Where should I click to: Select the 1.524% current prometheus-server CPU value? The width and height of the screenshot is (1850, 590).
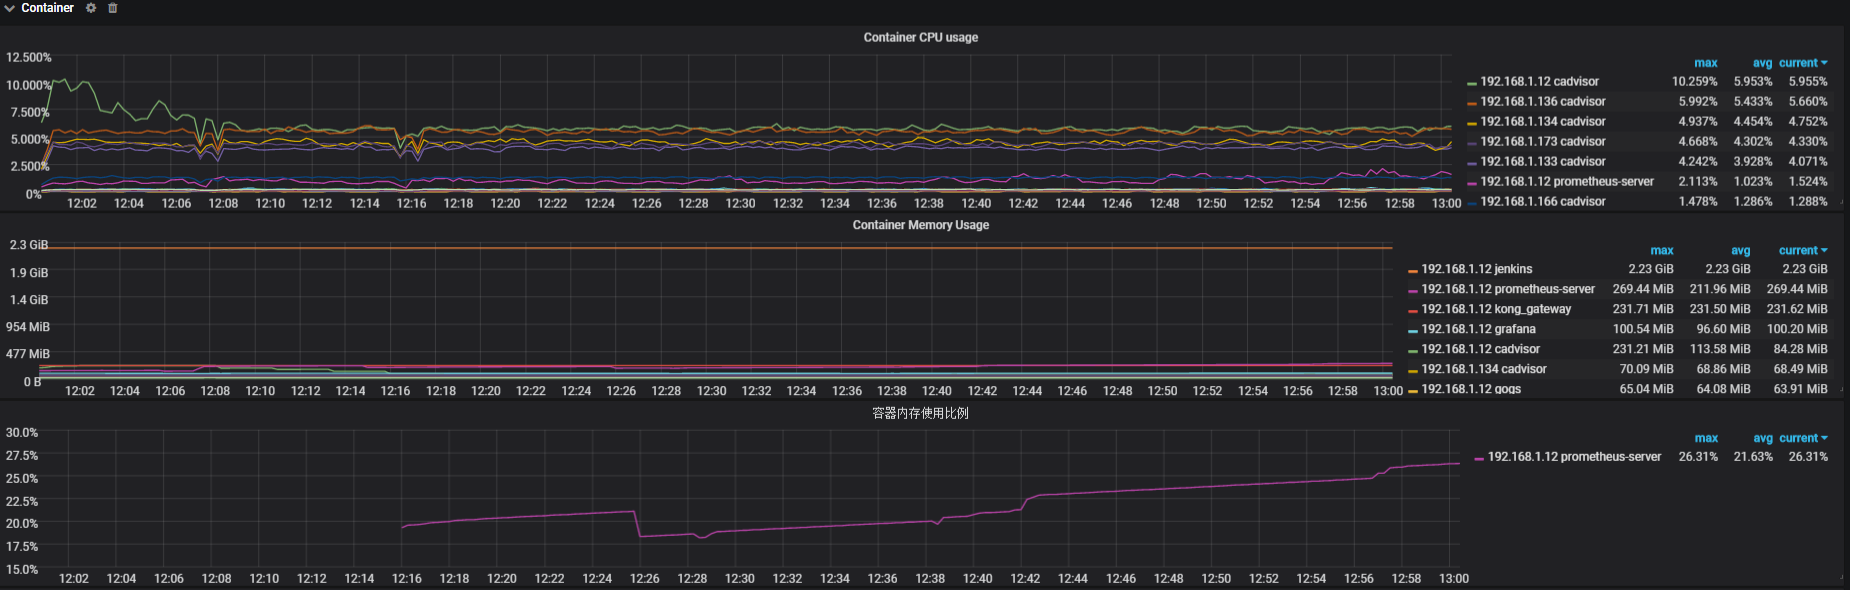[1808, 182]
